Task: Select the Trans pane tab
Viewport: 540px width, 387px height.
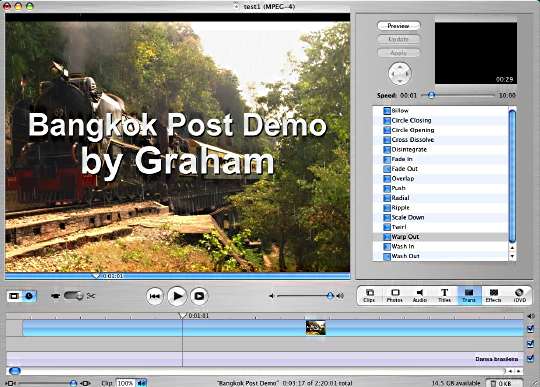Action: (x=469, y=295)
